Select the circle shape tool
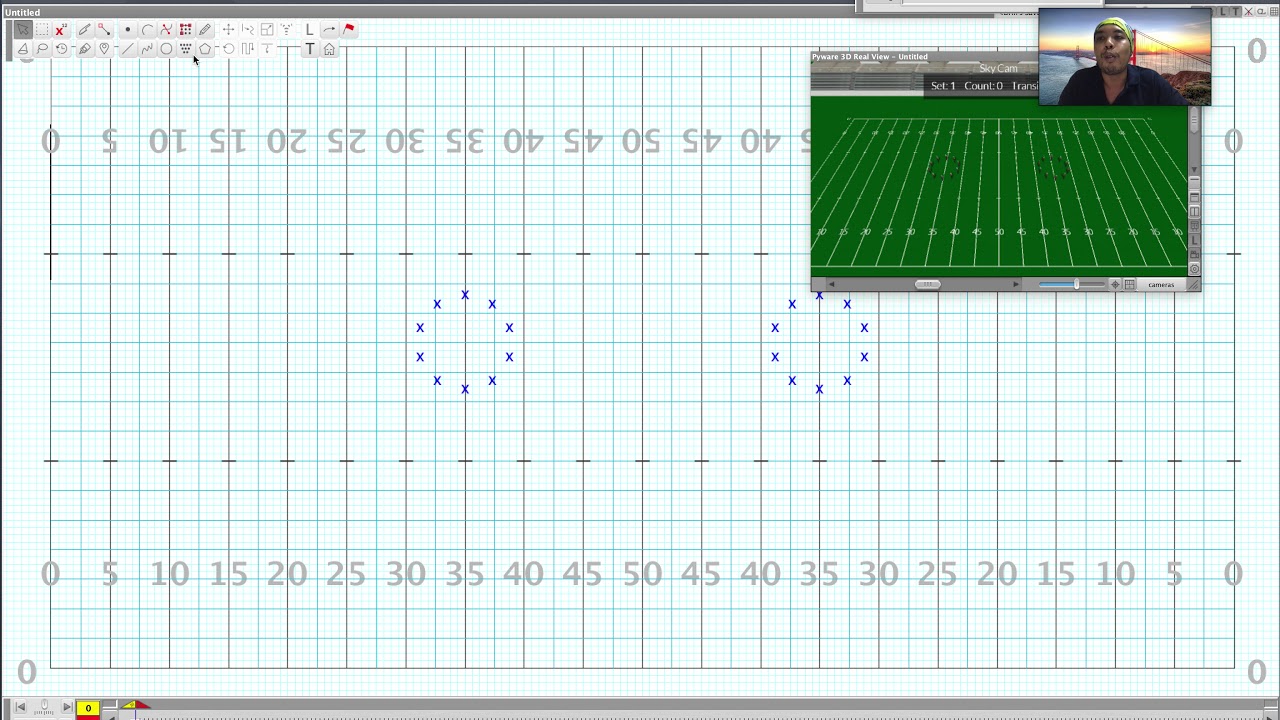1280x720 pixels. coord(166,48)
